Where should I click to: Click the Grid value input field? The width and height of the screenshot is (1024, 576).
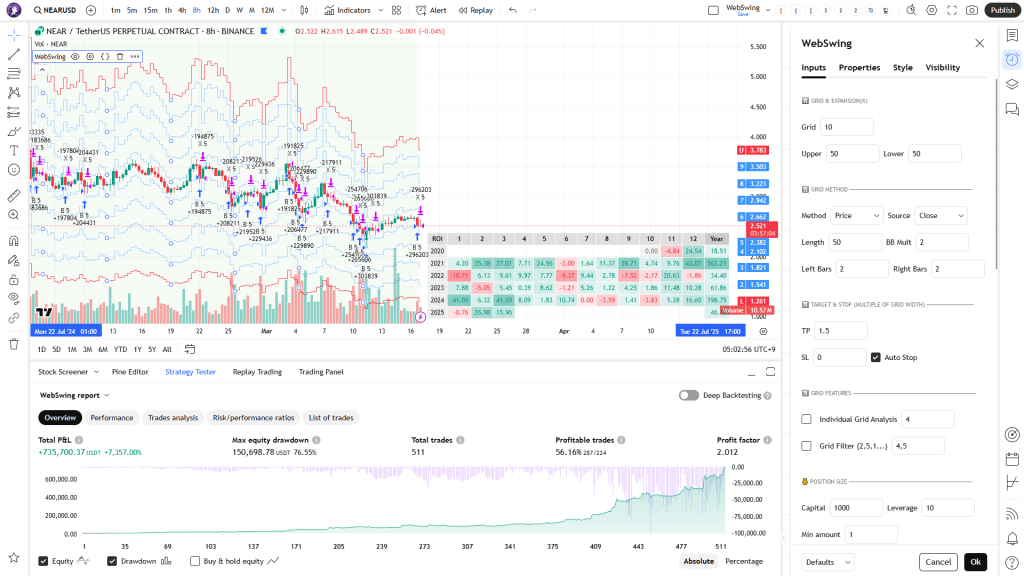pos(846,127)
